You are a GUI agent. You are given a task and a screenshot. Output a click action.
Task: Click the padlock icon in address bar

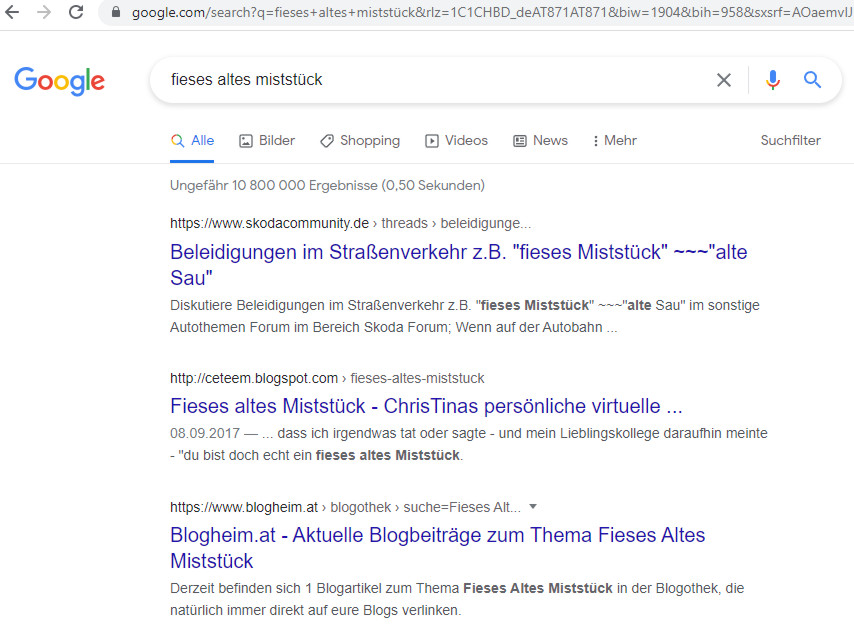point(117,13)
